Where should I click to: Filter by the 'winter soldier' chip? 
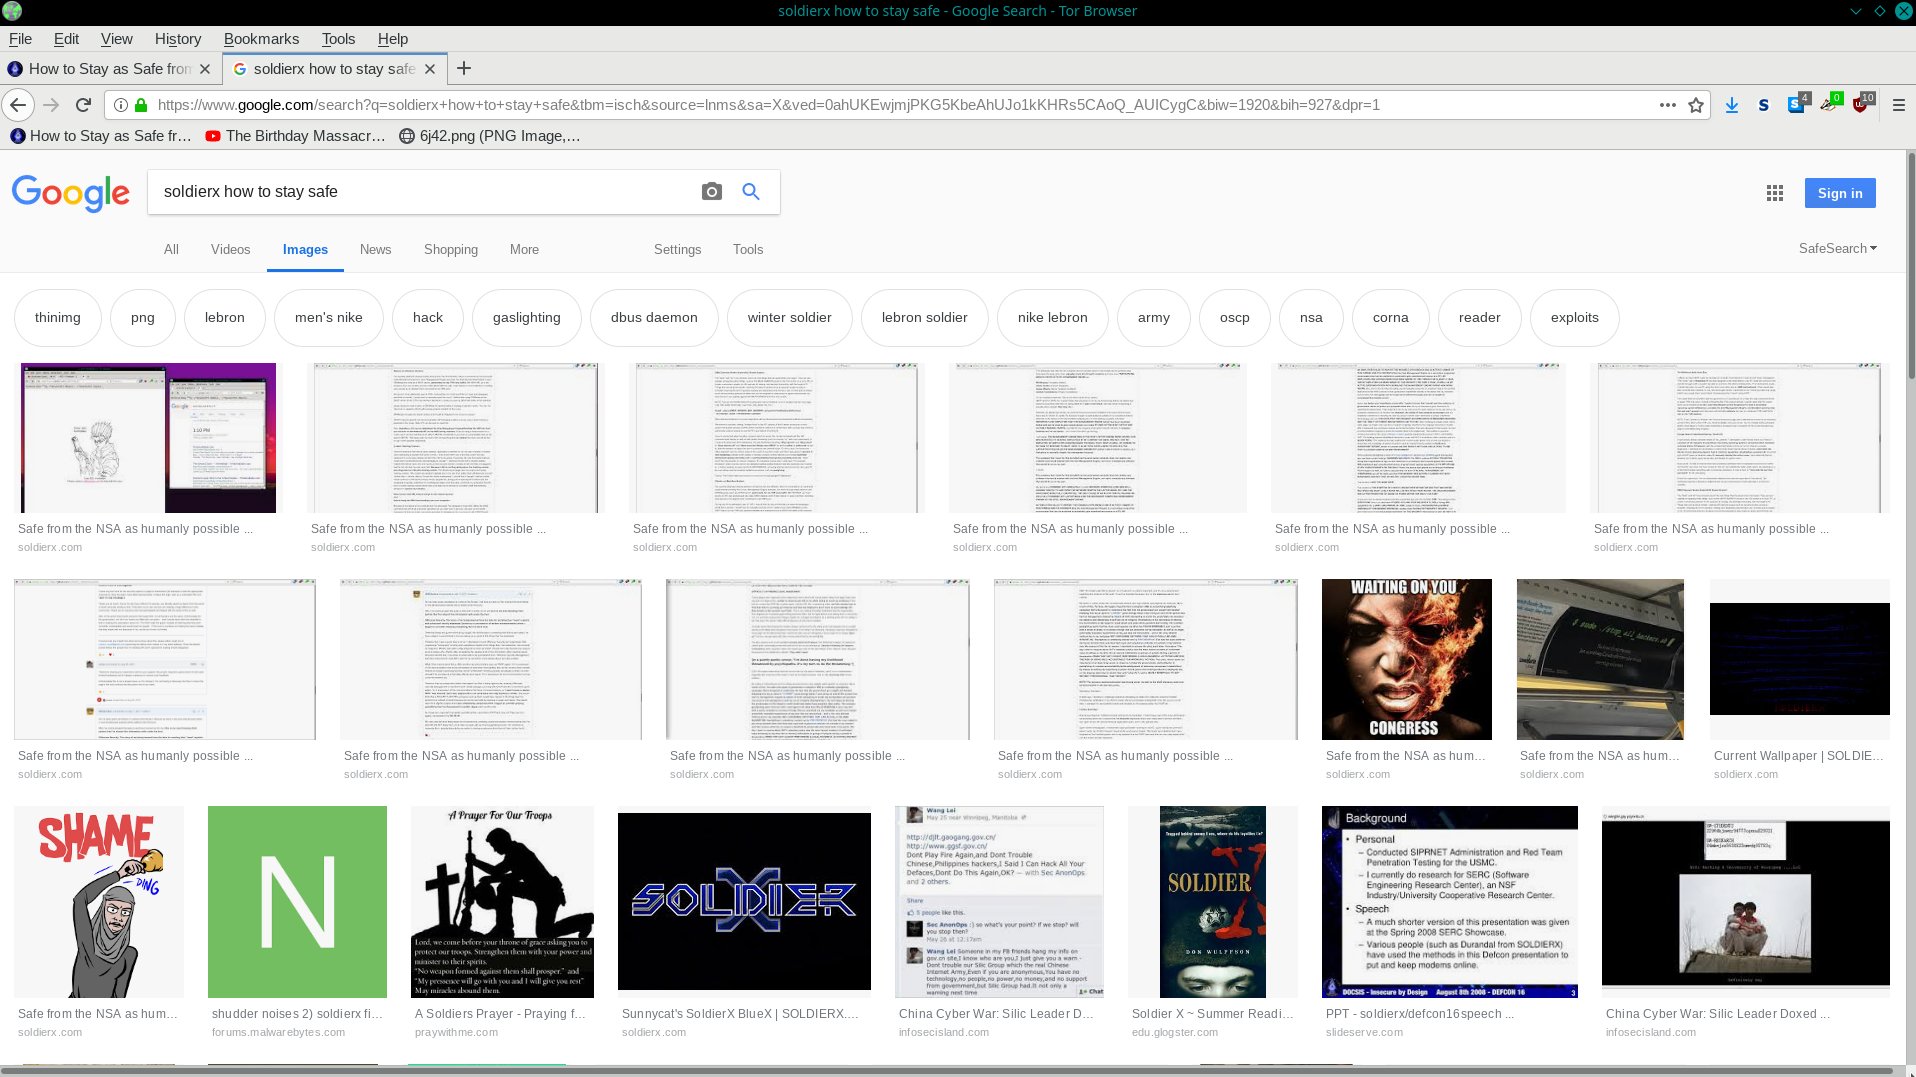[789, 318]
